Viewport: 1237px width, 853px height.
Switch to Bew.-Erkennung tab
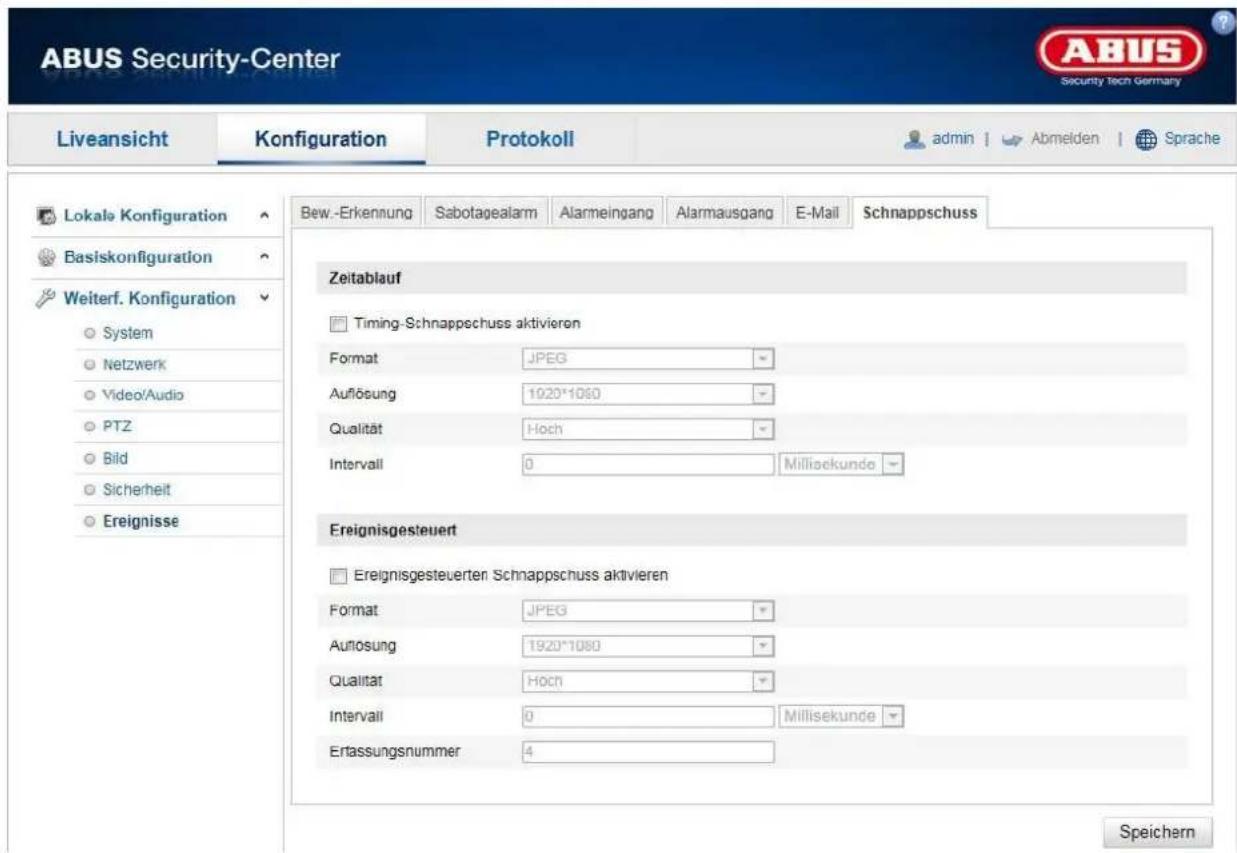click(x=357, y=212)
